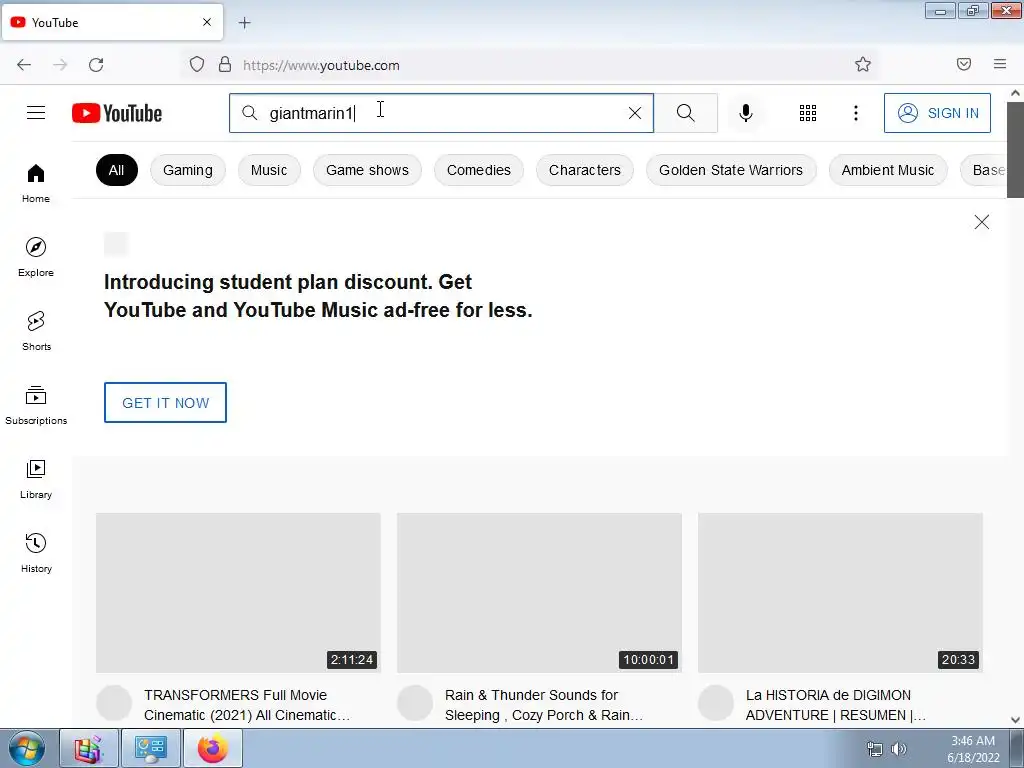Click the network tray icon
The image size is (1024, 768).
[x=874, y=748]
